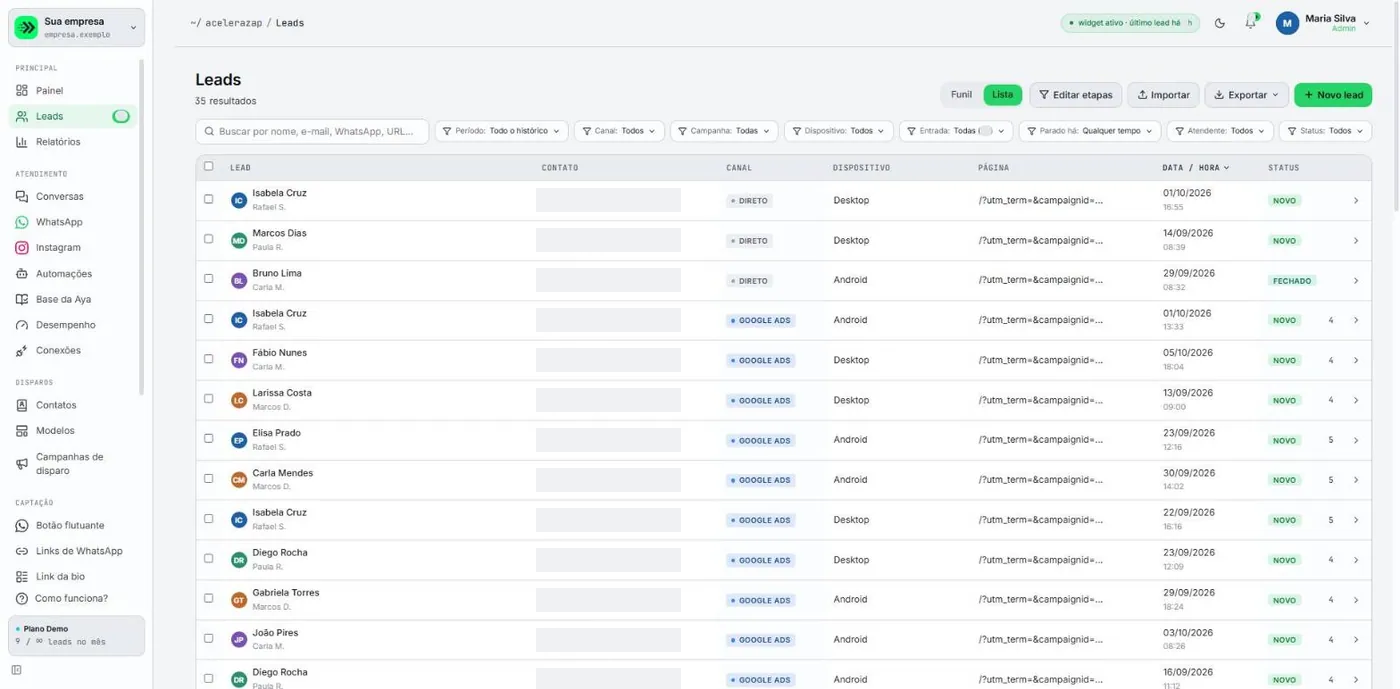1400x689 pixels.
Task: Click Bruno Lima's BL avatar
Action: pyautogui.click(x=239, y=281)
